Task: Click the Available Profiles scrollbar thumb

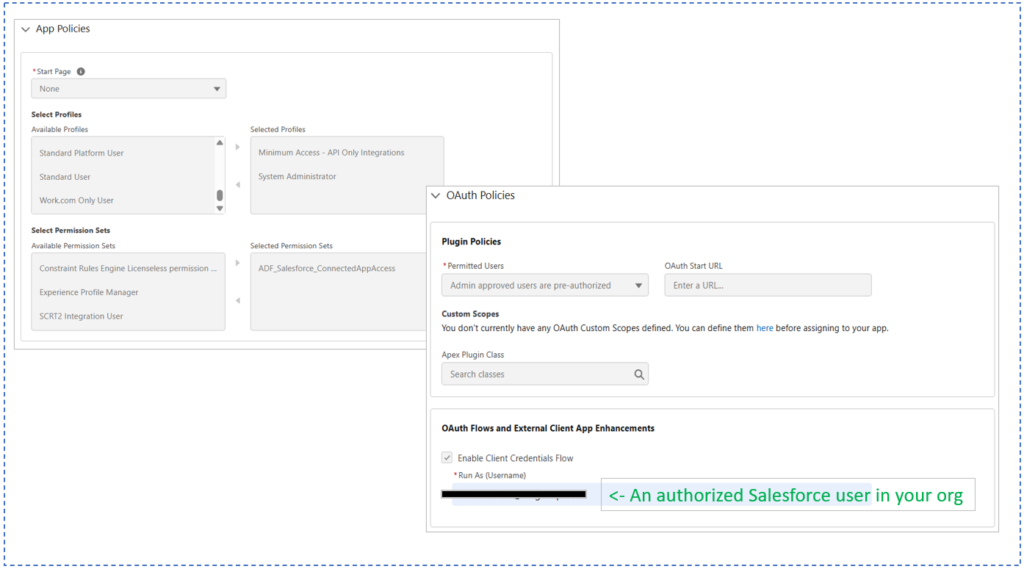Action: (219, 195)
